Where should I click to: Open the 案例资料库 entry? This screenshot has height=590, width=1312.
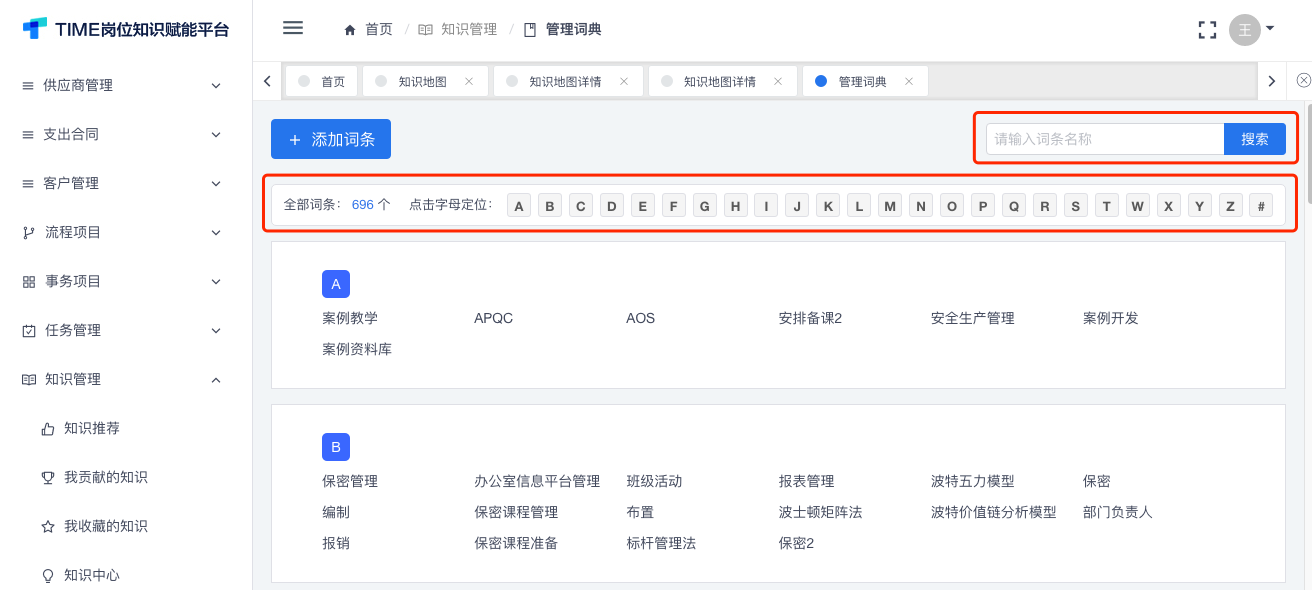pos(357,349)
